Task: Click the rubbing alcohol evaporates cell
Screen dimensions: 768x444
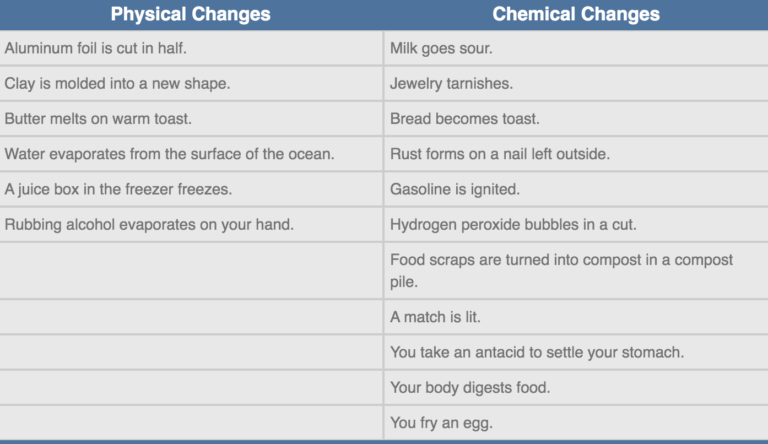Action: tap(149, 224)
